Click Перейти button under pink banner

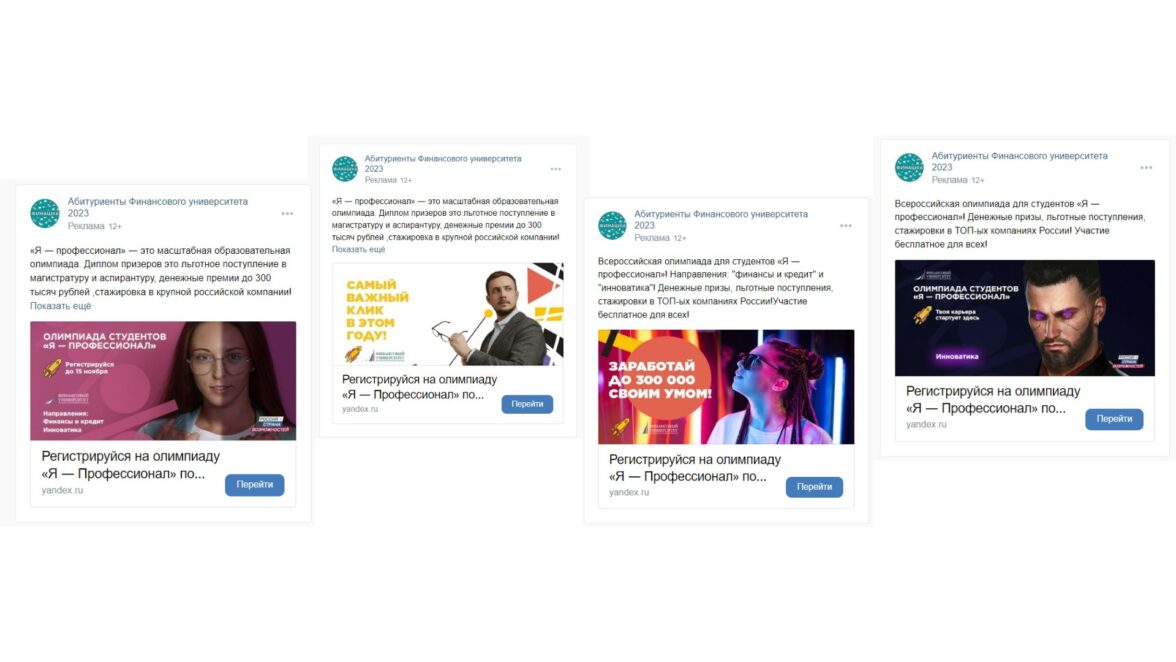254,484
